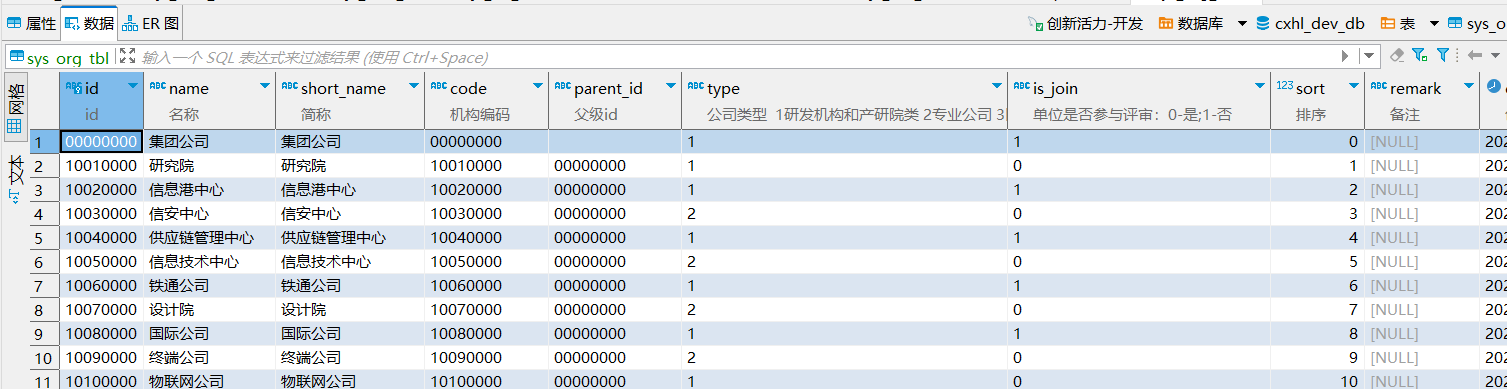Open the id column filter dropdown arrow
The height and width of the screenshot is (389, 1507).
click(133, 87)
